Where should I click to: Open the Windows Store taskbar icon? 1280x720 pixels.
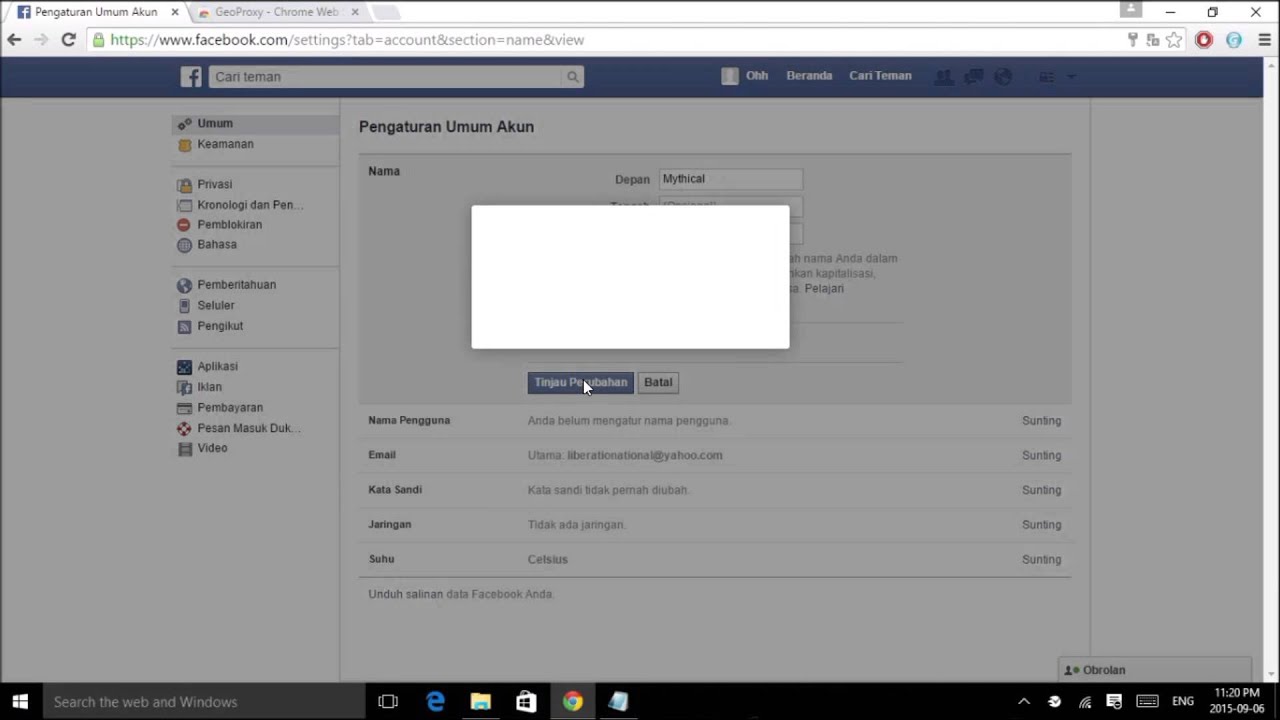[526, 702]
